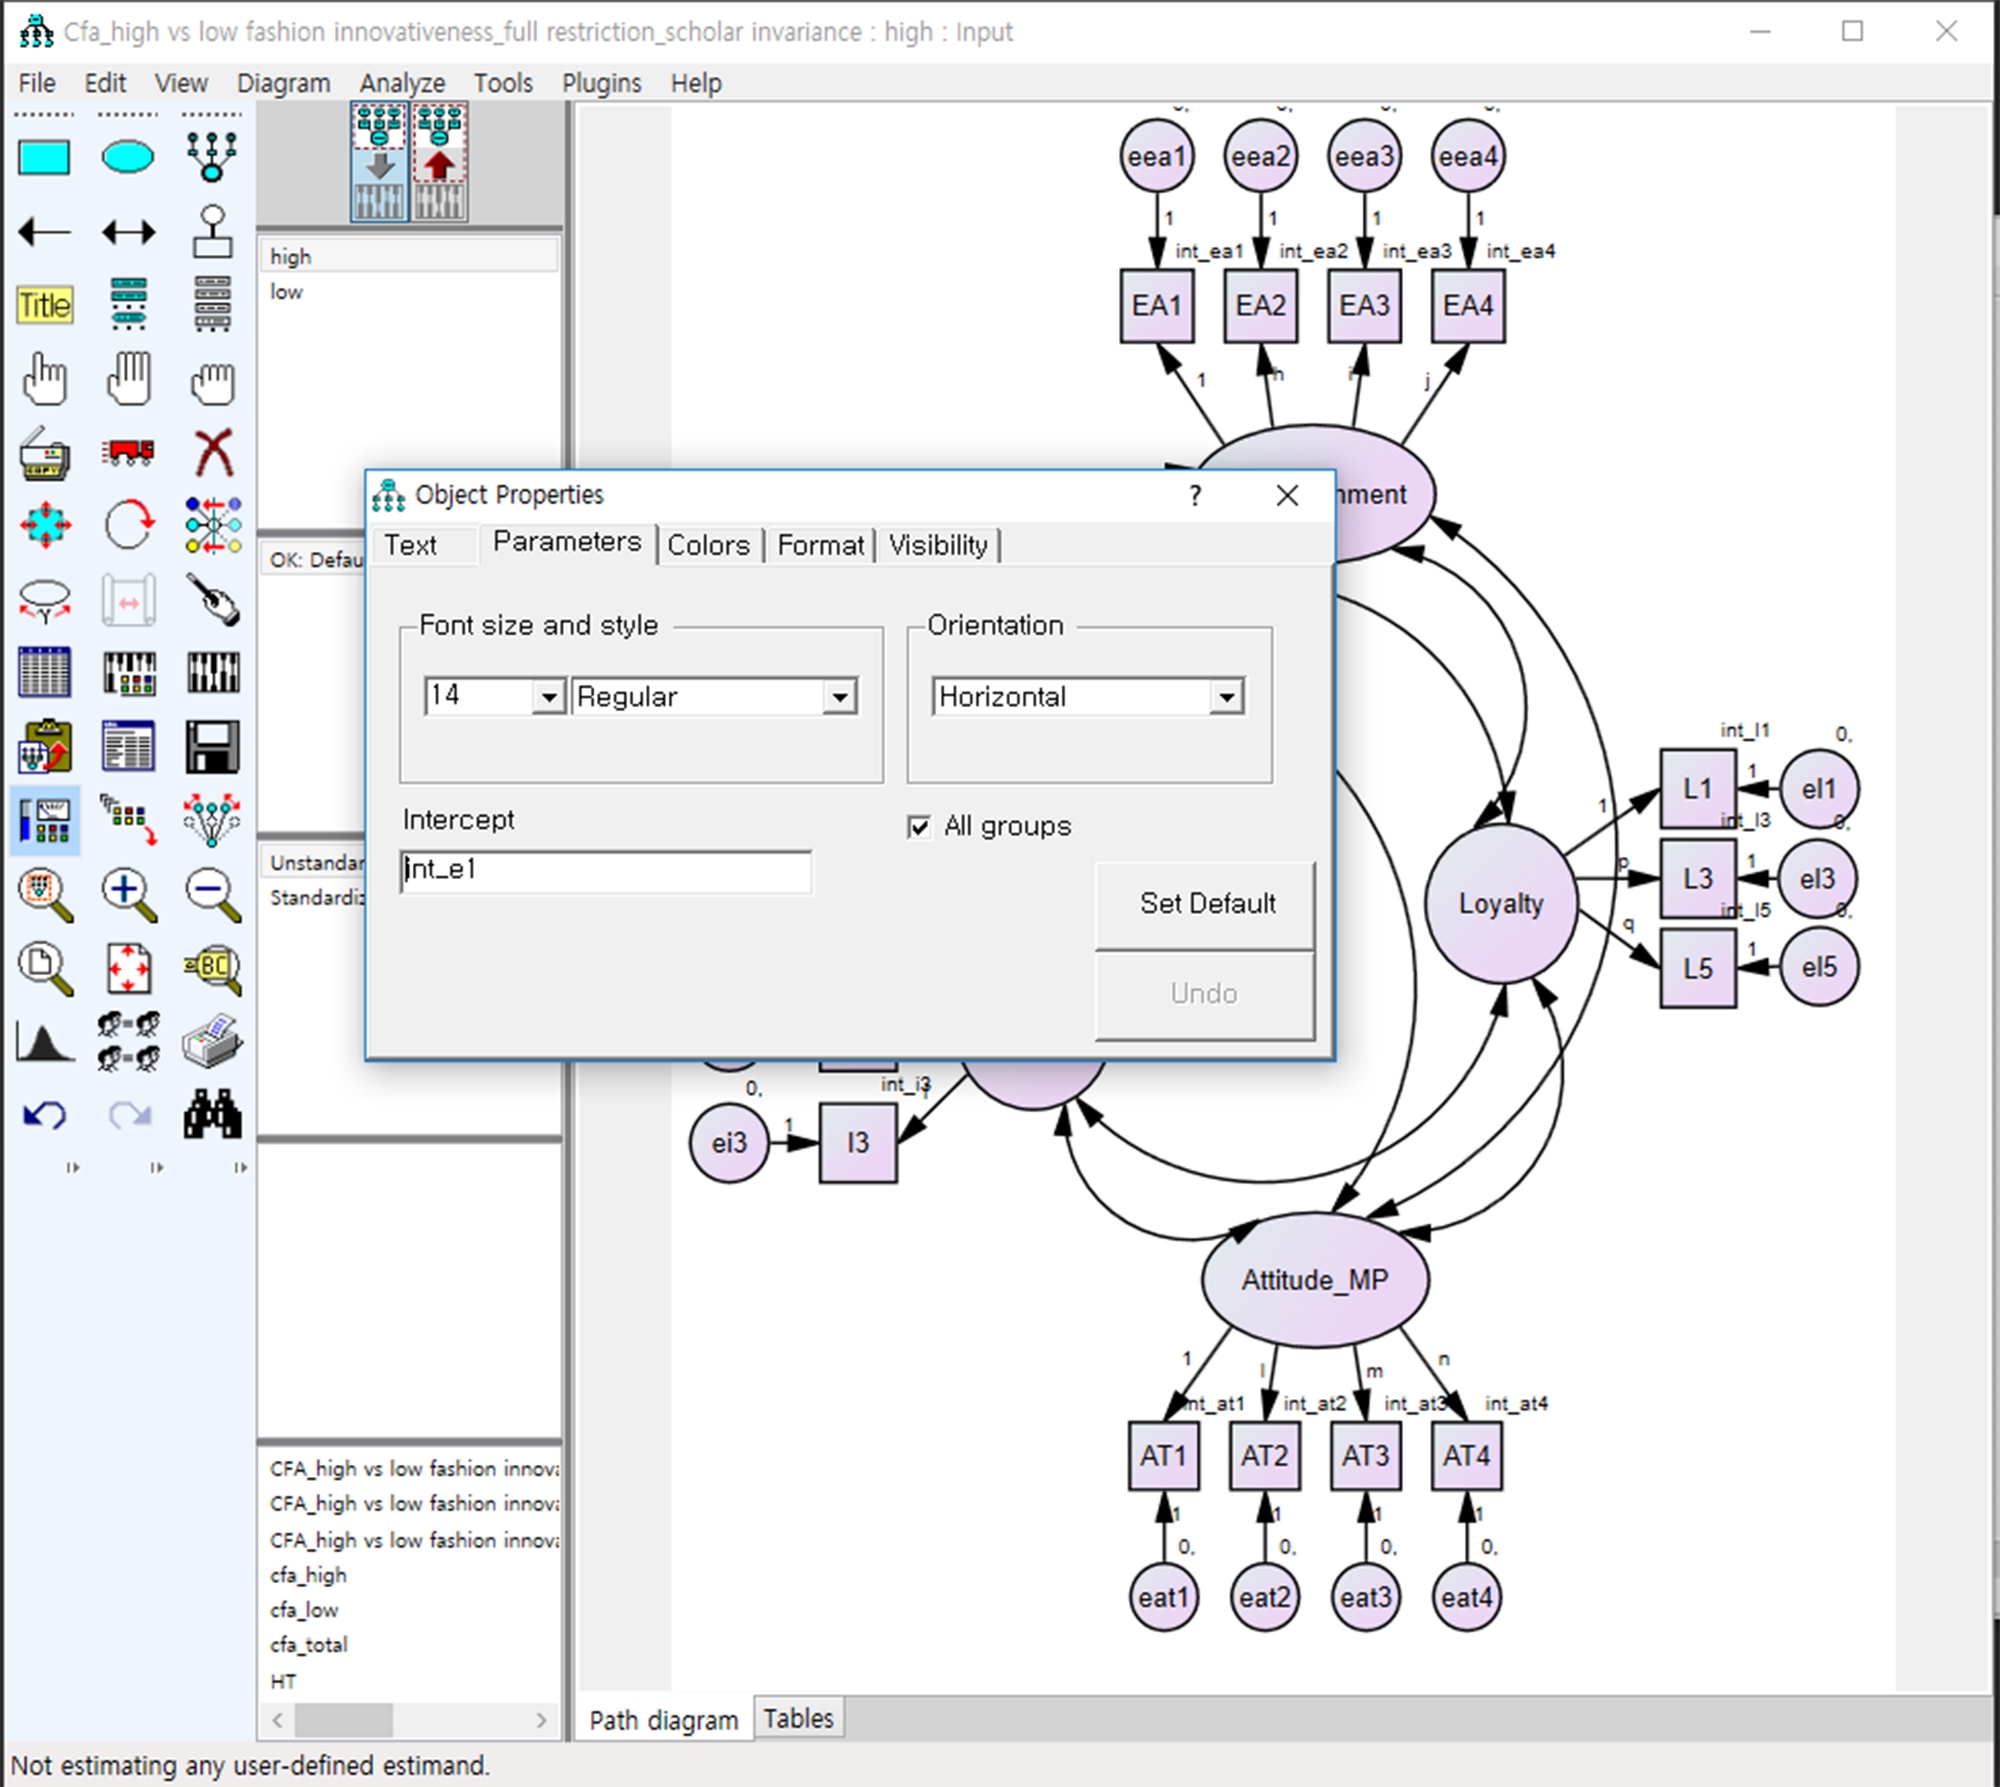Click the Title figure caption tool
This screenshot has width=2000, height=1787.
pyautogui.click(x=44, y=305)
